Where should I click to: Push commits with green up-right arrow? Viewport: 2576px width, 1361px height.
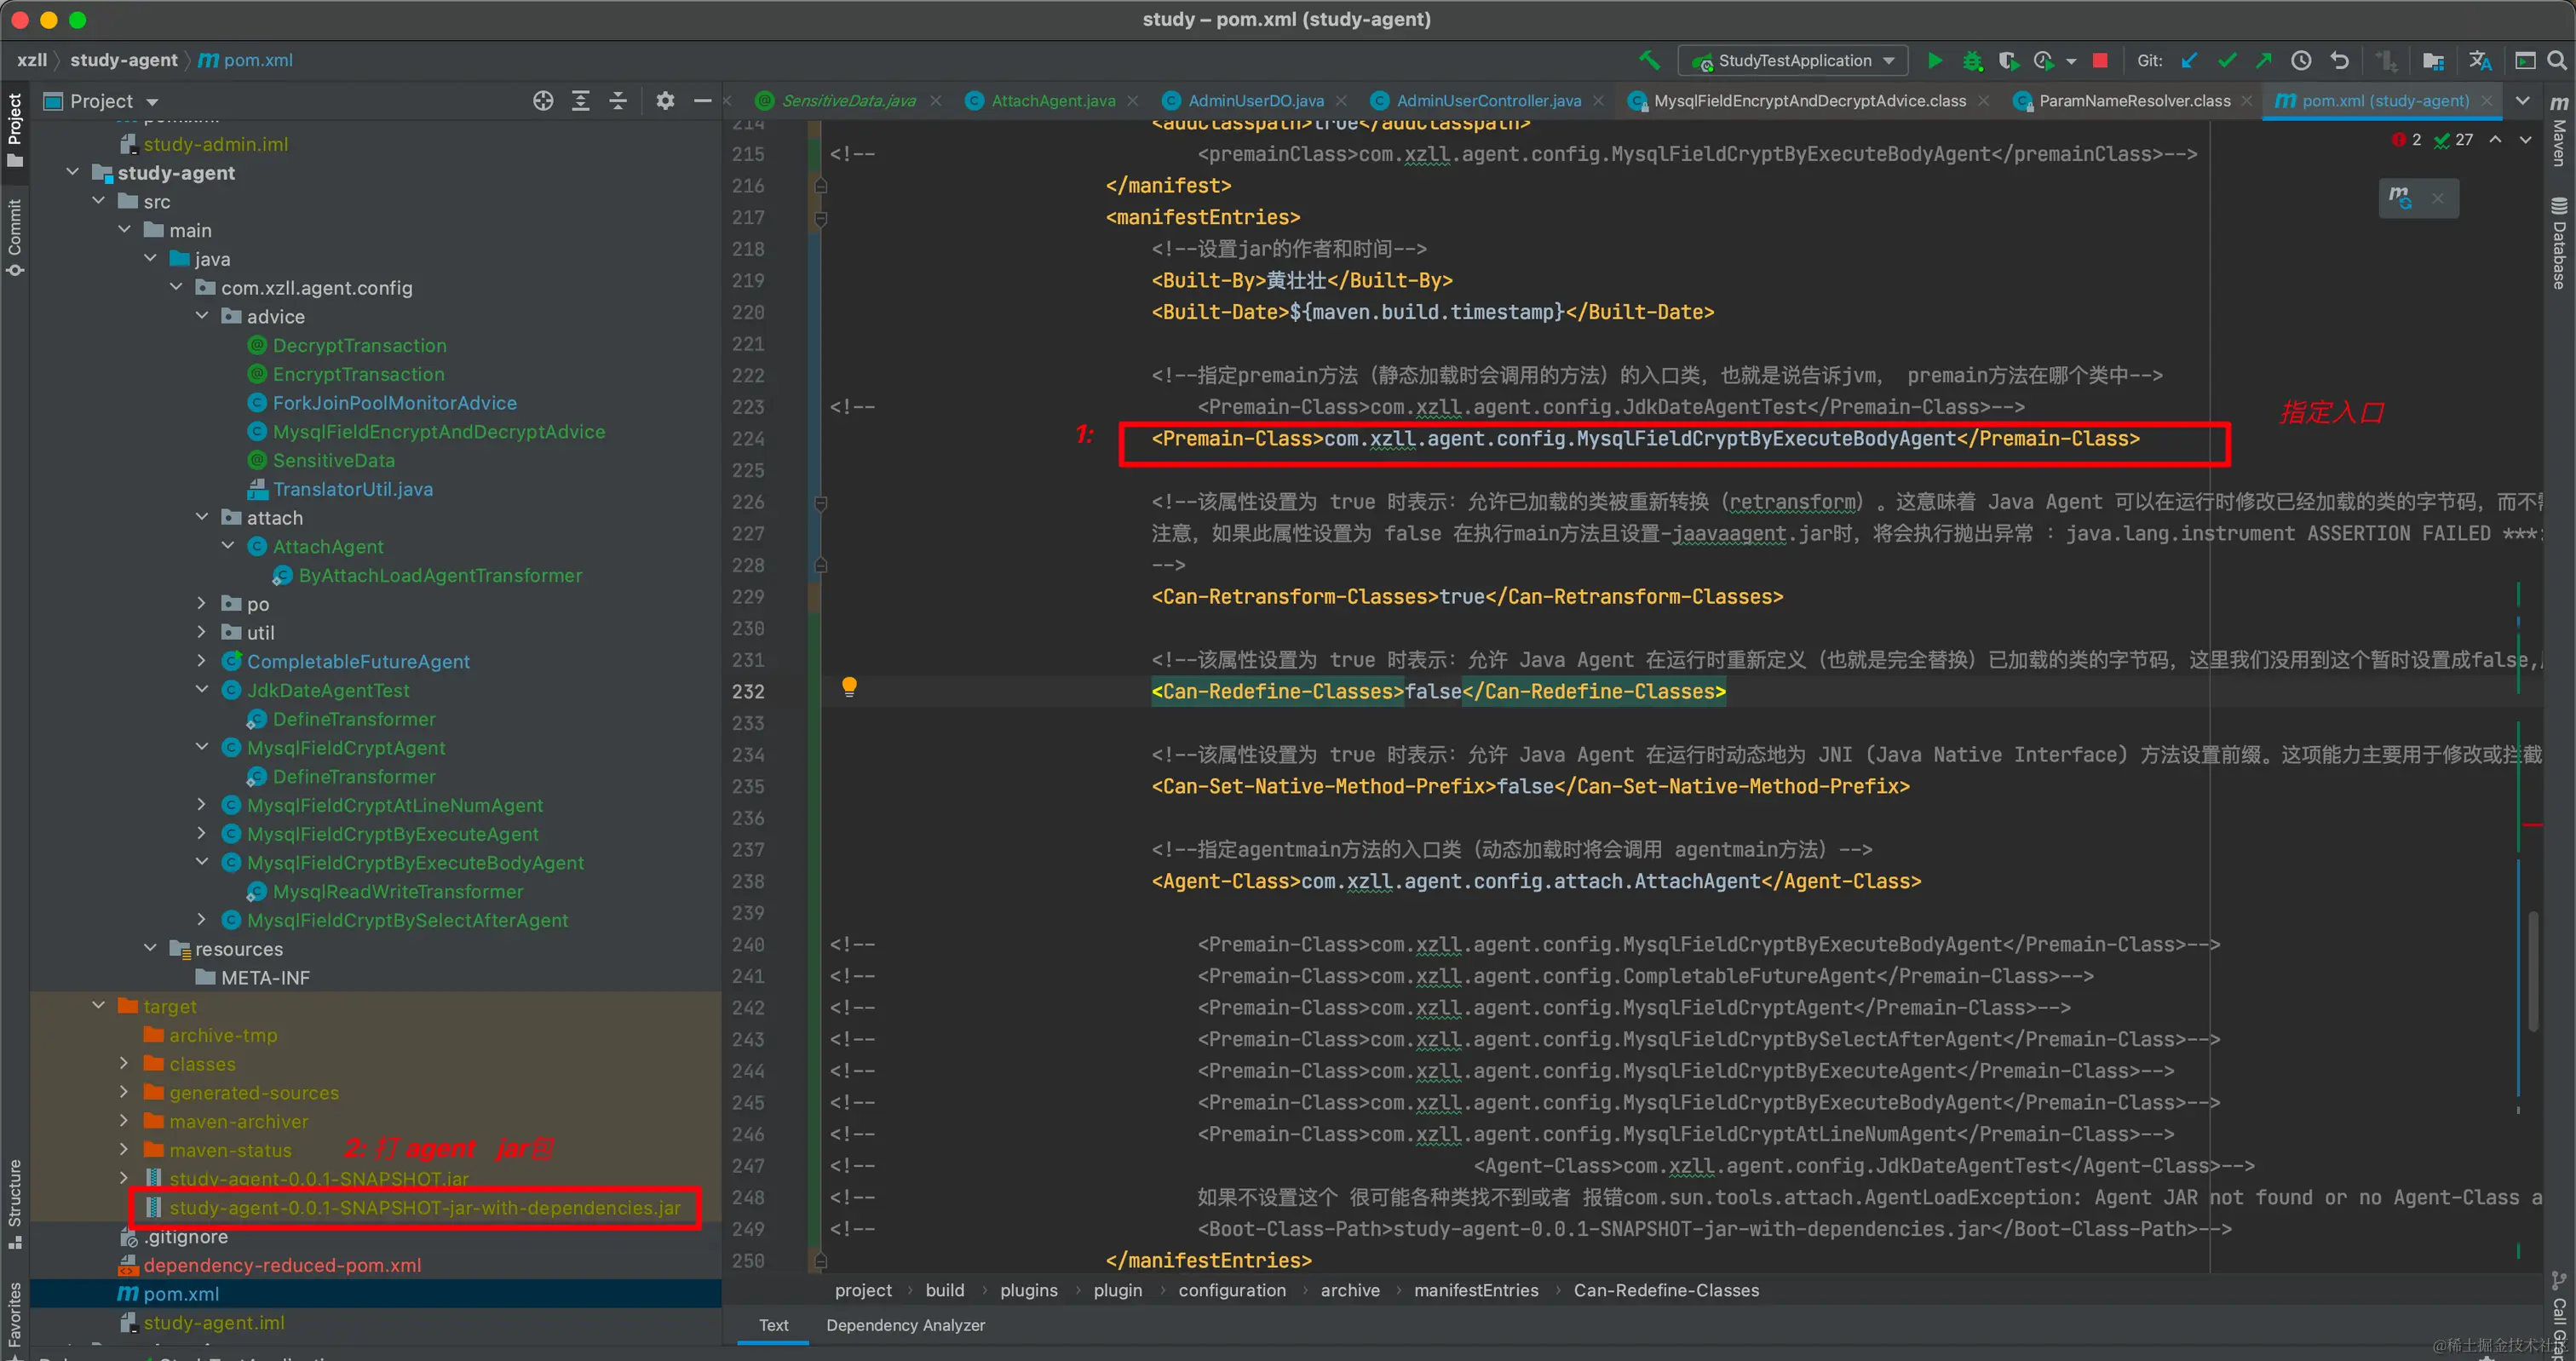coord(2264,61)
